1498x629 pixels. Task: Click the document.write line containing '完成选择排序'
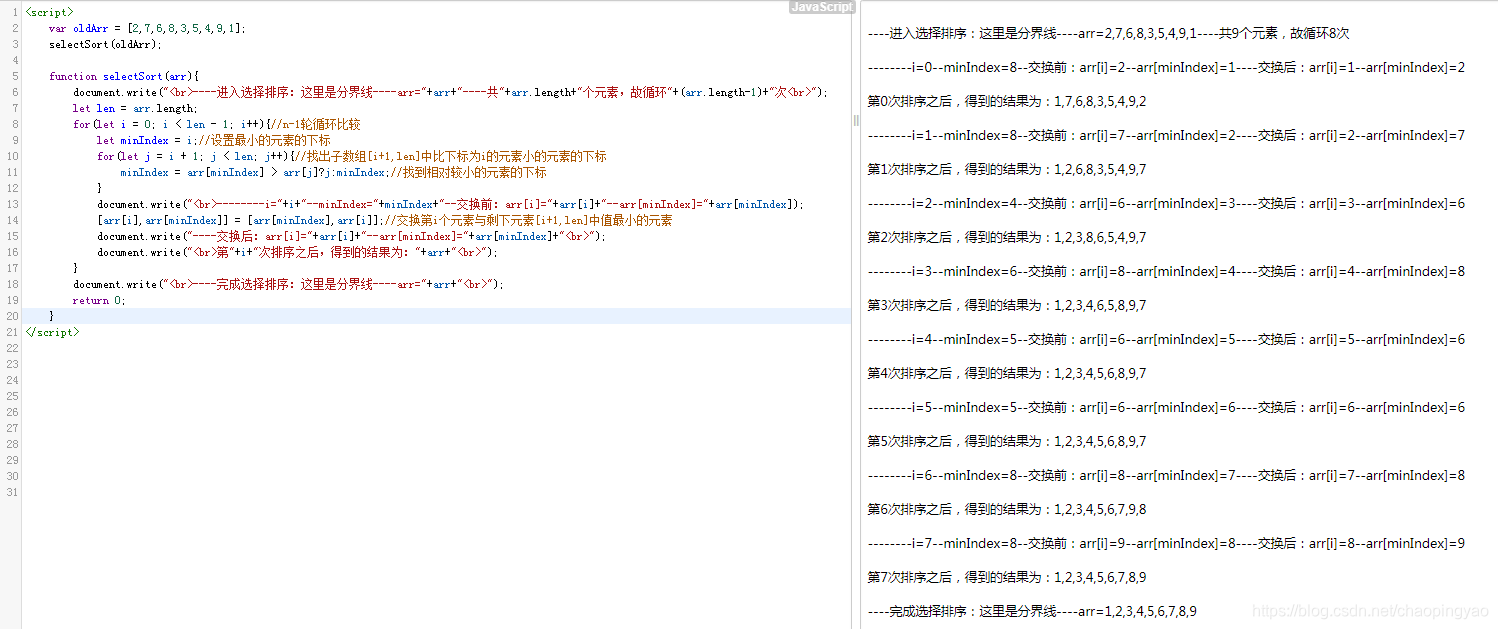pyautogui.click(x=289, y=284)
